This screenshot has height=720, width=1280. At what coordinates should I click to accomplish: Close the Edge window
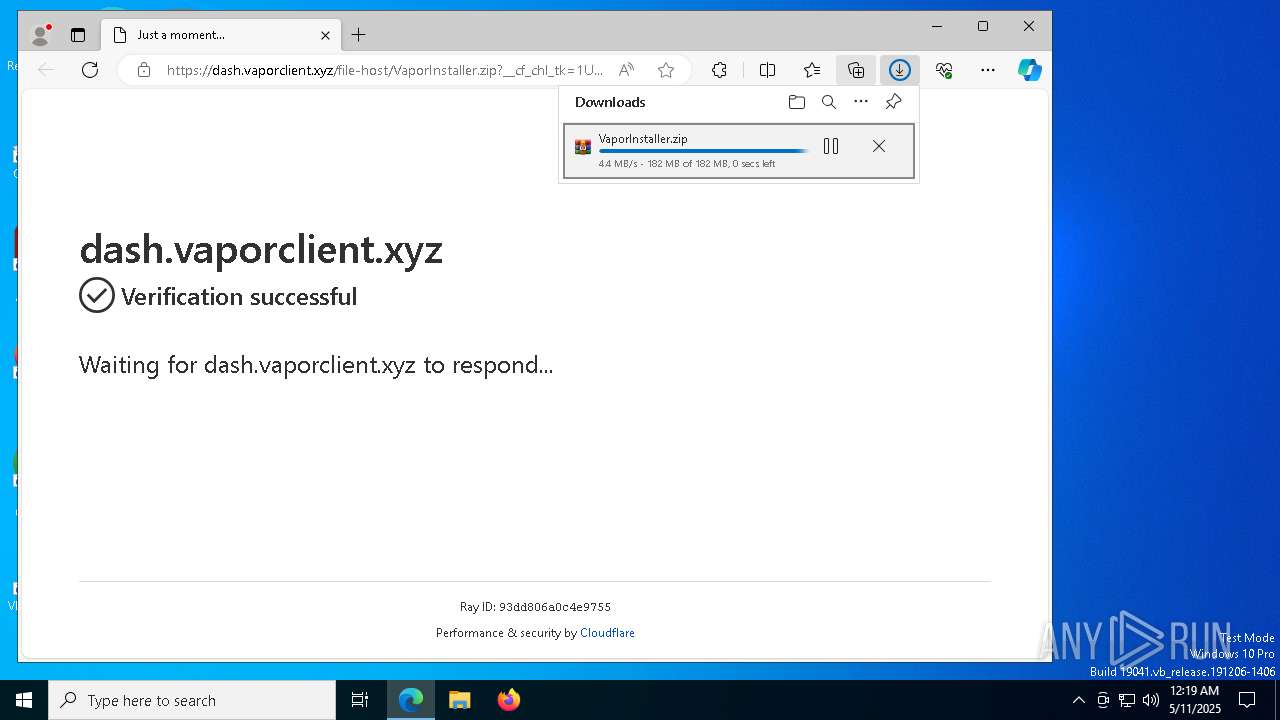(1028, 26)
